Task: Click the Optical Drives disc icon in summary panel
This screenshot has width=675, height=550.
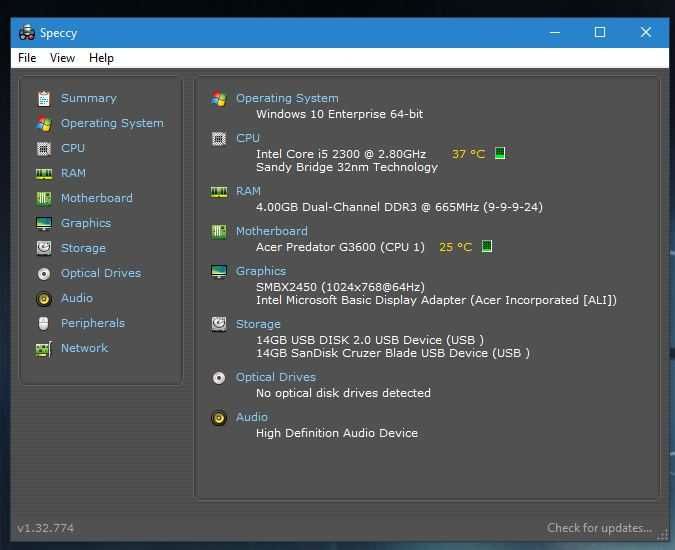Action: click(x=219, y=378)
